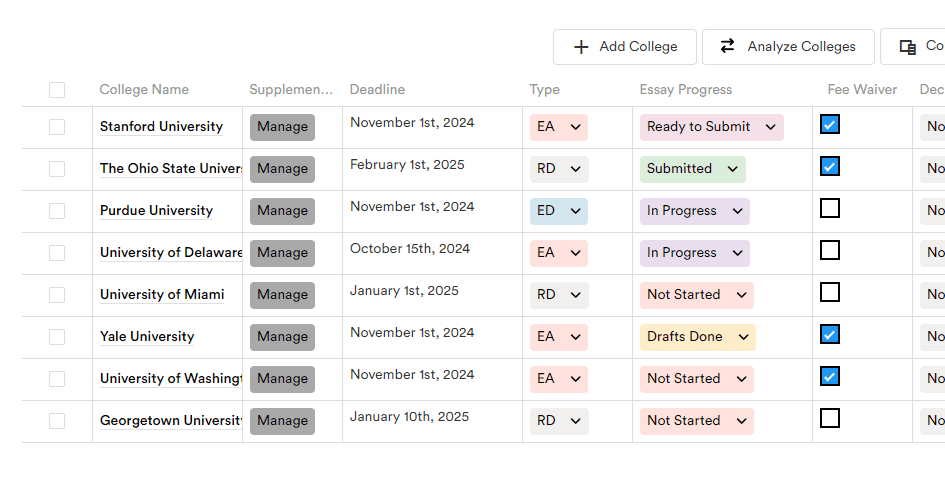
Task: Click the chevron on Ohio State's Submitted status
Action: 732,169
